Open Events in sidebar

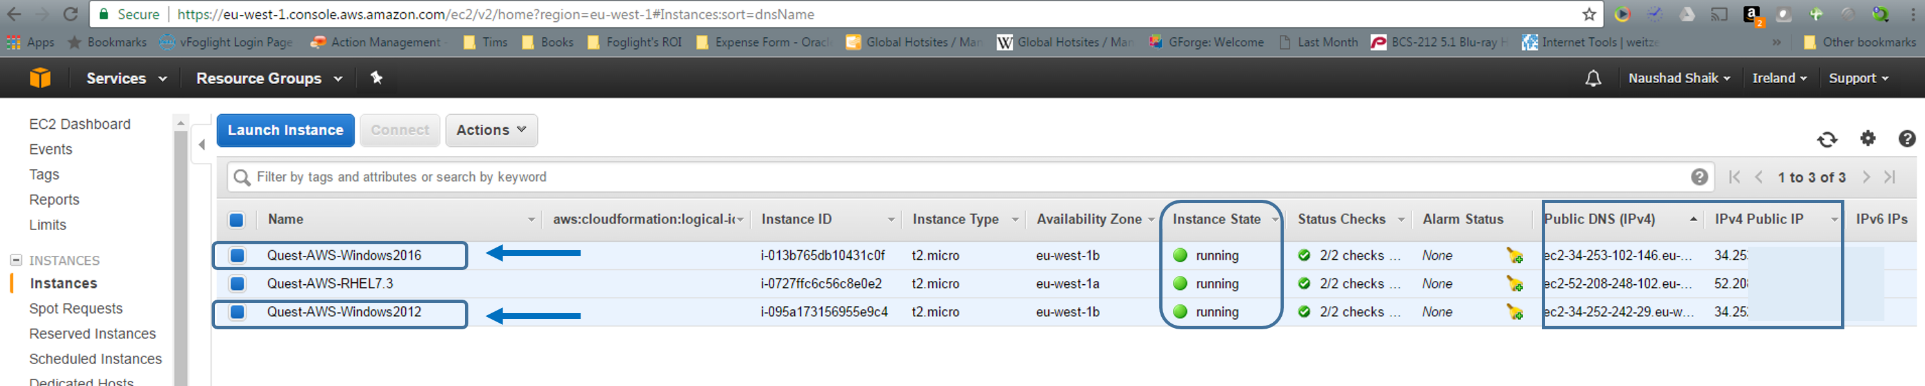point(51,149)
